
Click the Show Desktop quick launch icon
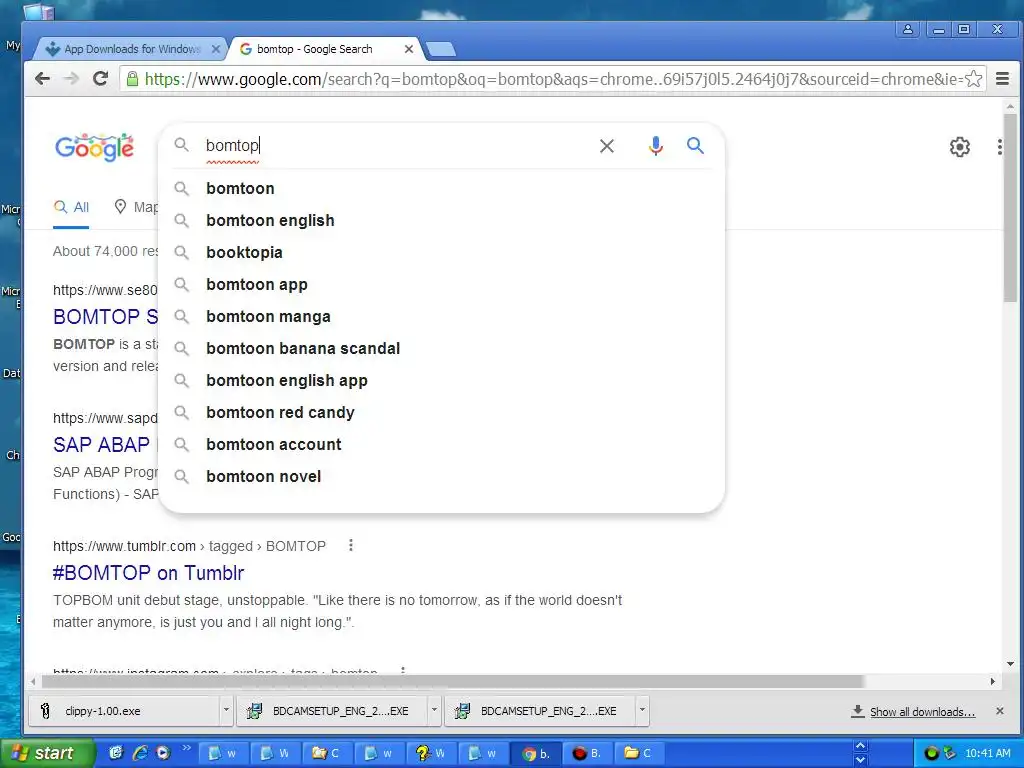(116, 753)
